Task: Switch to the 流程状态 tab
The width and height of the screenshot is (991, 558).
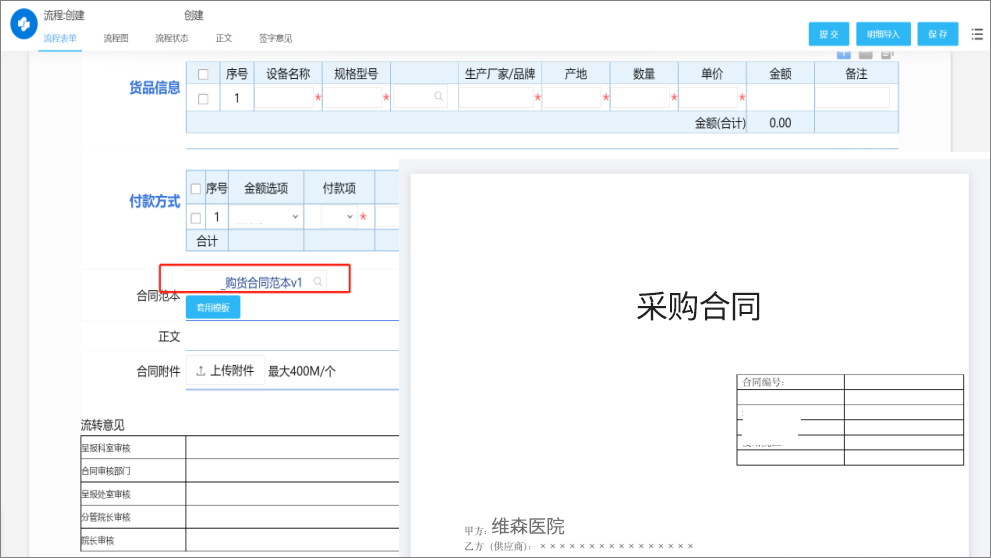Action: point(172,38)
